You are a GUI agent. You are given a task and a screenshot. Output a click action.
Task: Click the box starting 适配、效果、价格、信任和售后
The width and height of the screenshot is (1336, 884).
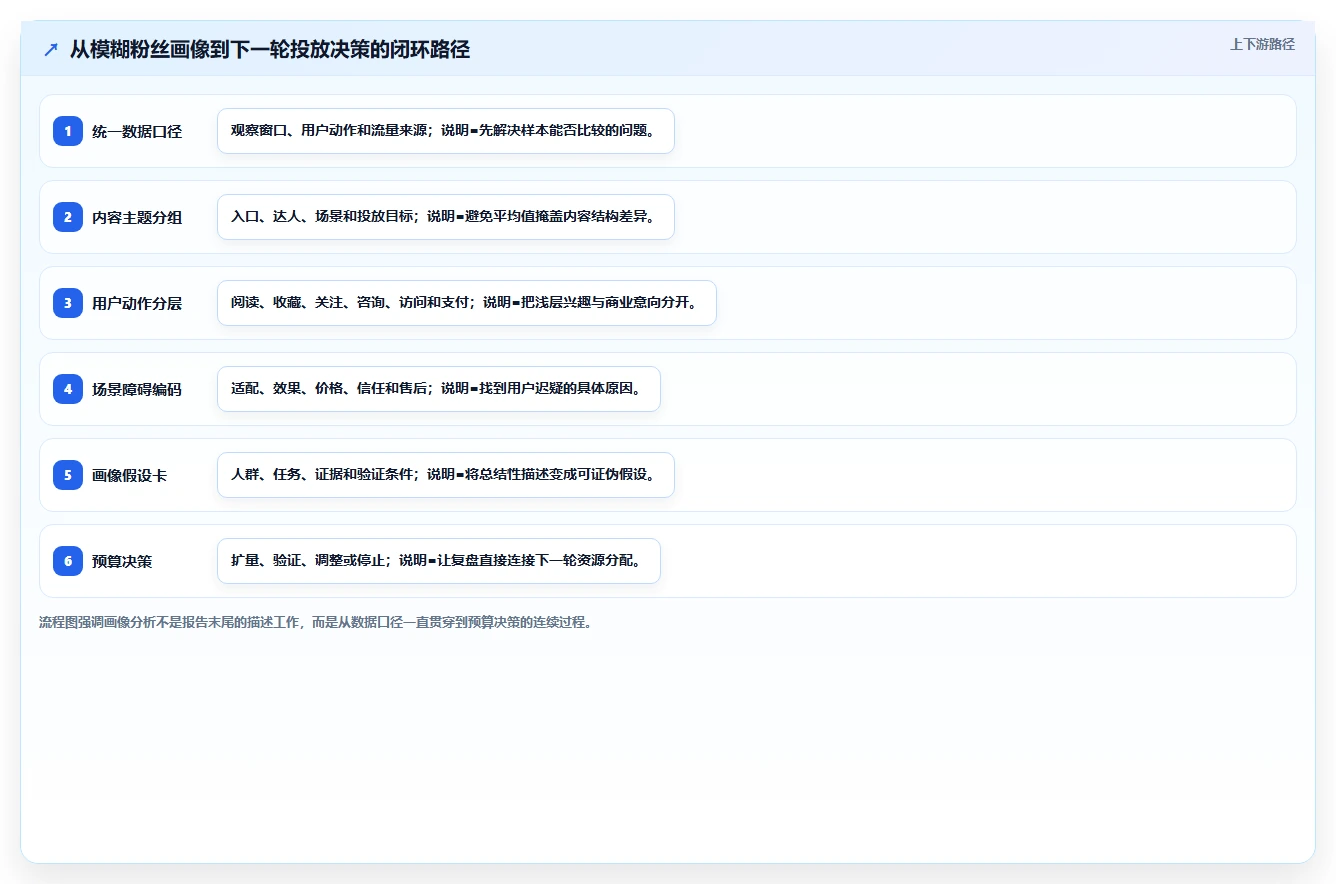[x=439, y=389]
